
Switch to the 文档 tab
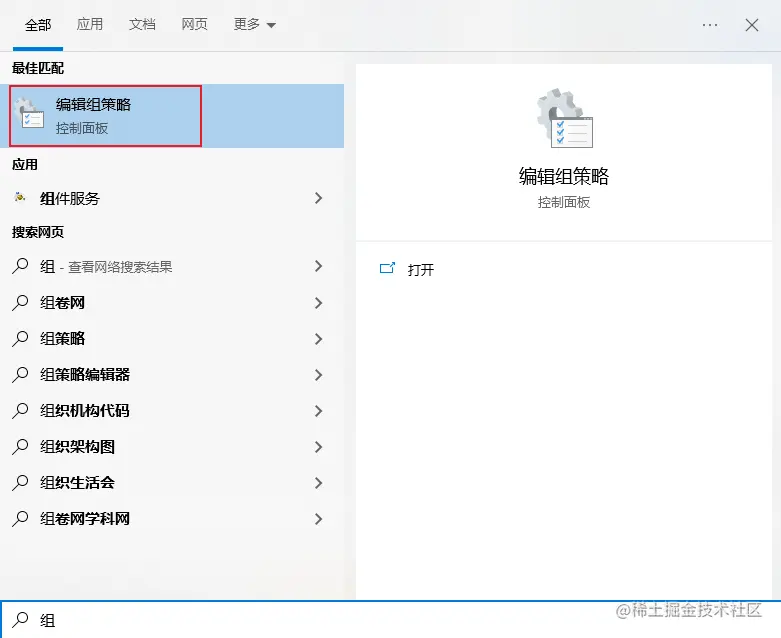click(142, 24)
